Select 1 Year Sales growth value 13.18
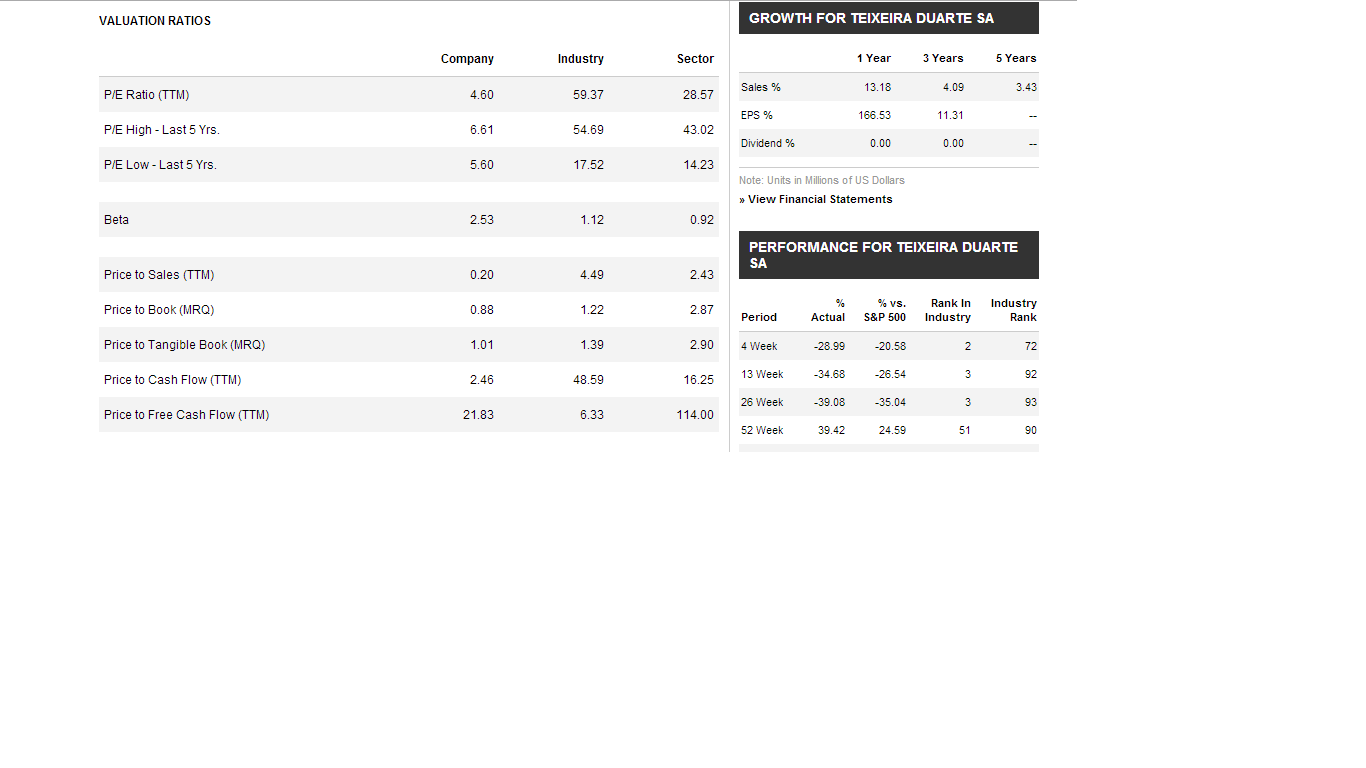This screenshot has height=768, width=1366. click(878, 87)
